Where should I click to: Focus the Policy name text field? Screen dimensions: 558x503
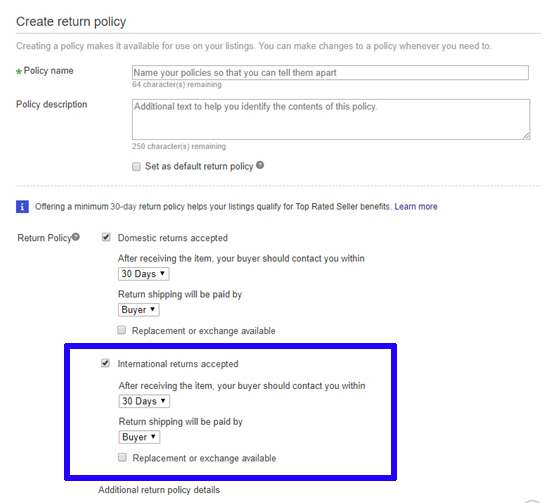point(330,73)
